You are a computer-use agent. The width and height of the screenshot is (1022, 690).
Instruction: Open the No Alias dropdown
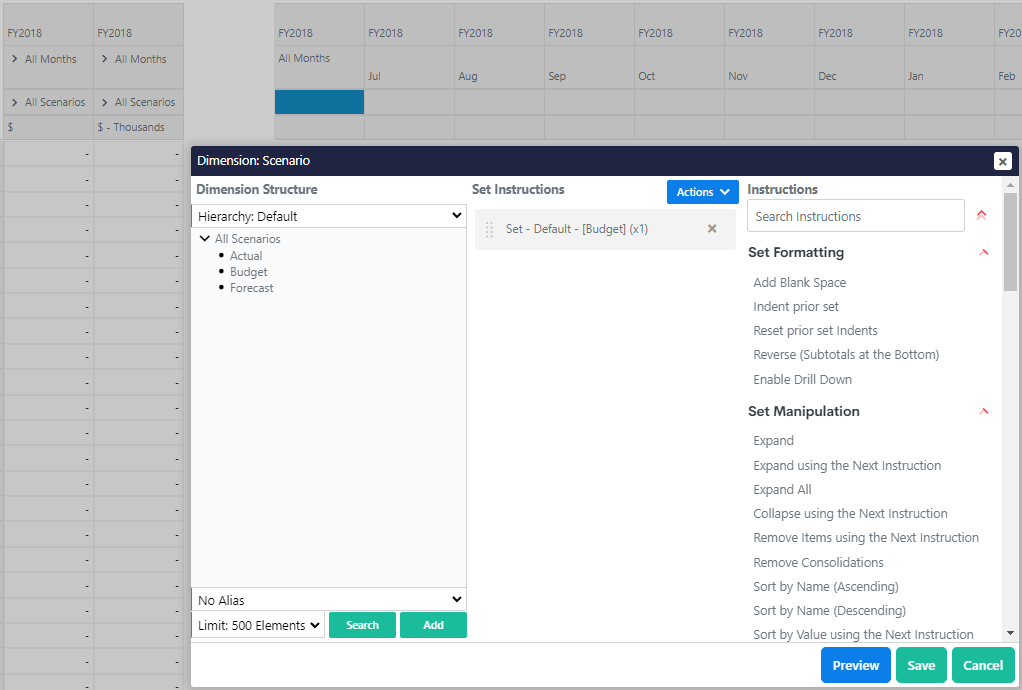[x=328, y=600]
